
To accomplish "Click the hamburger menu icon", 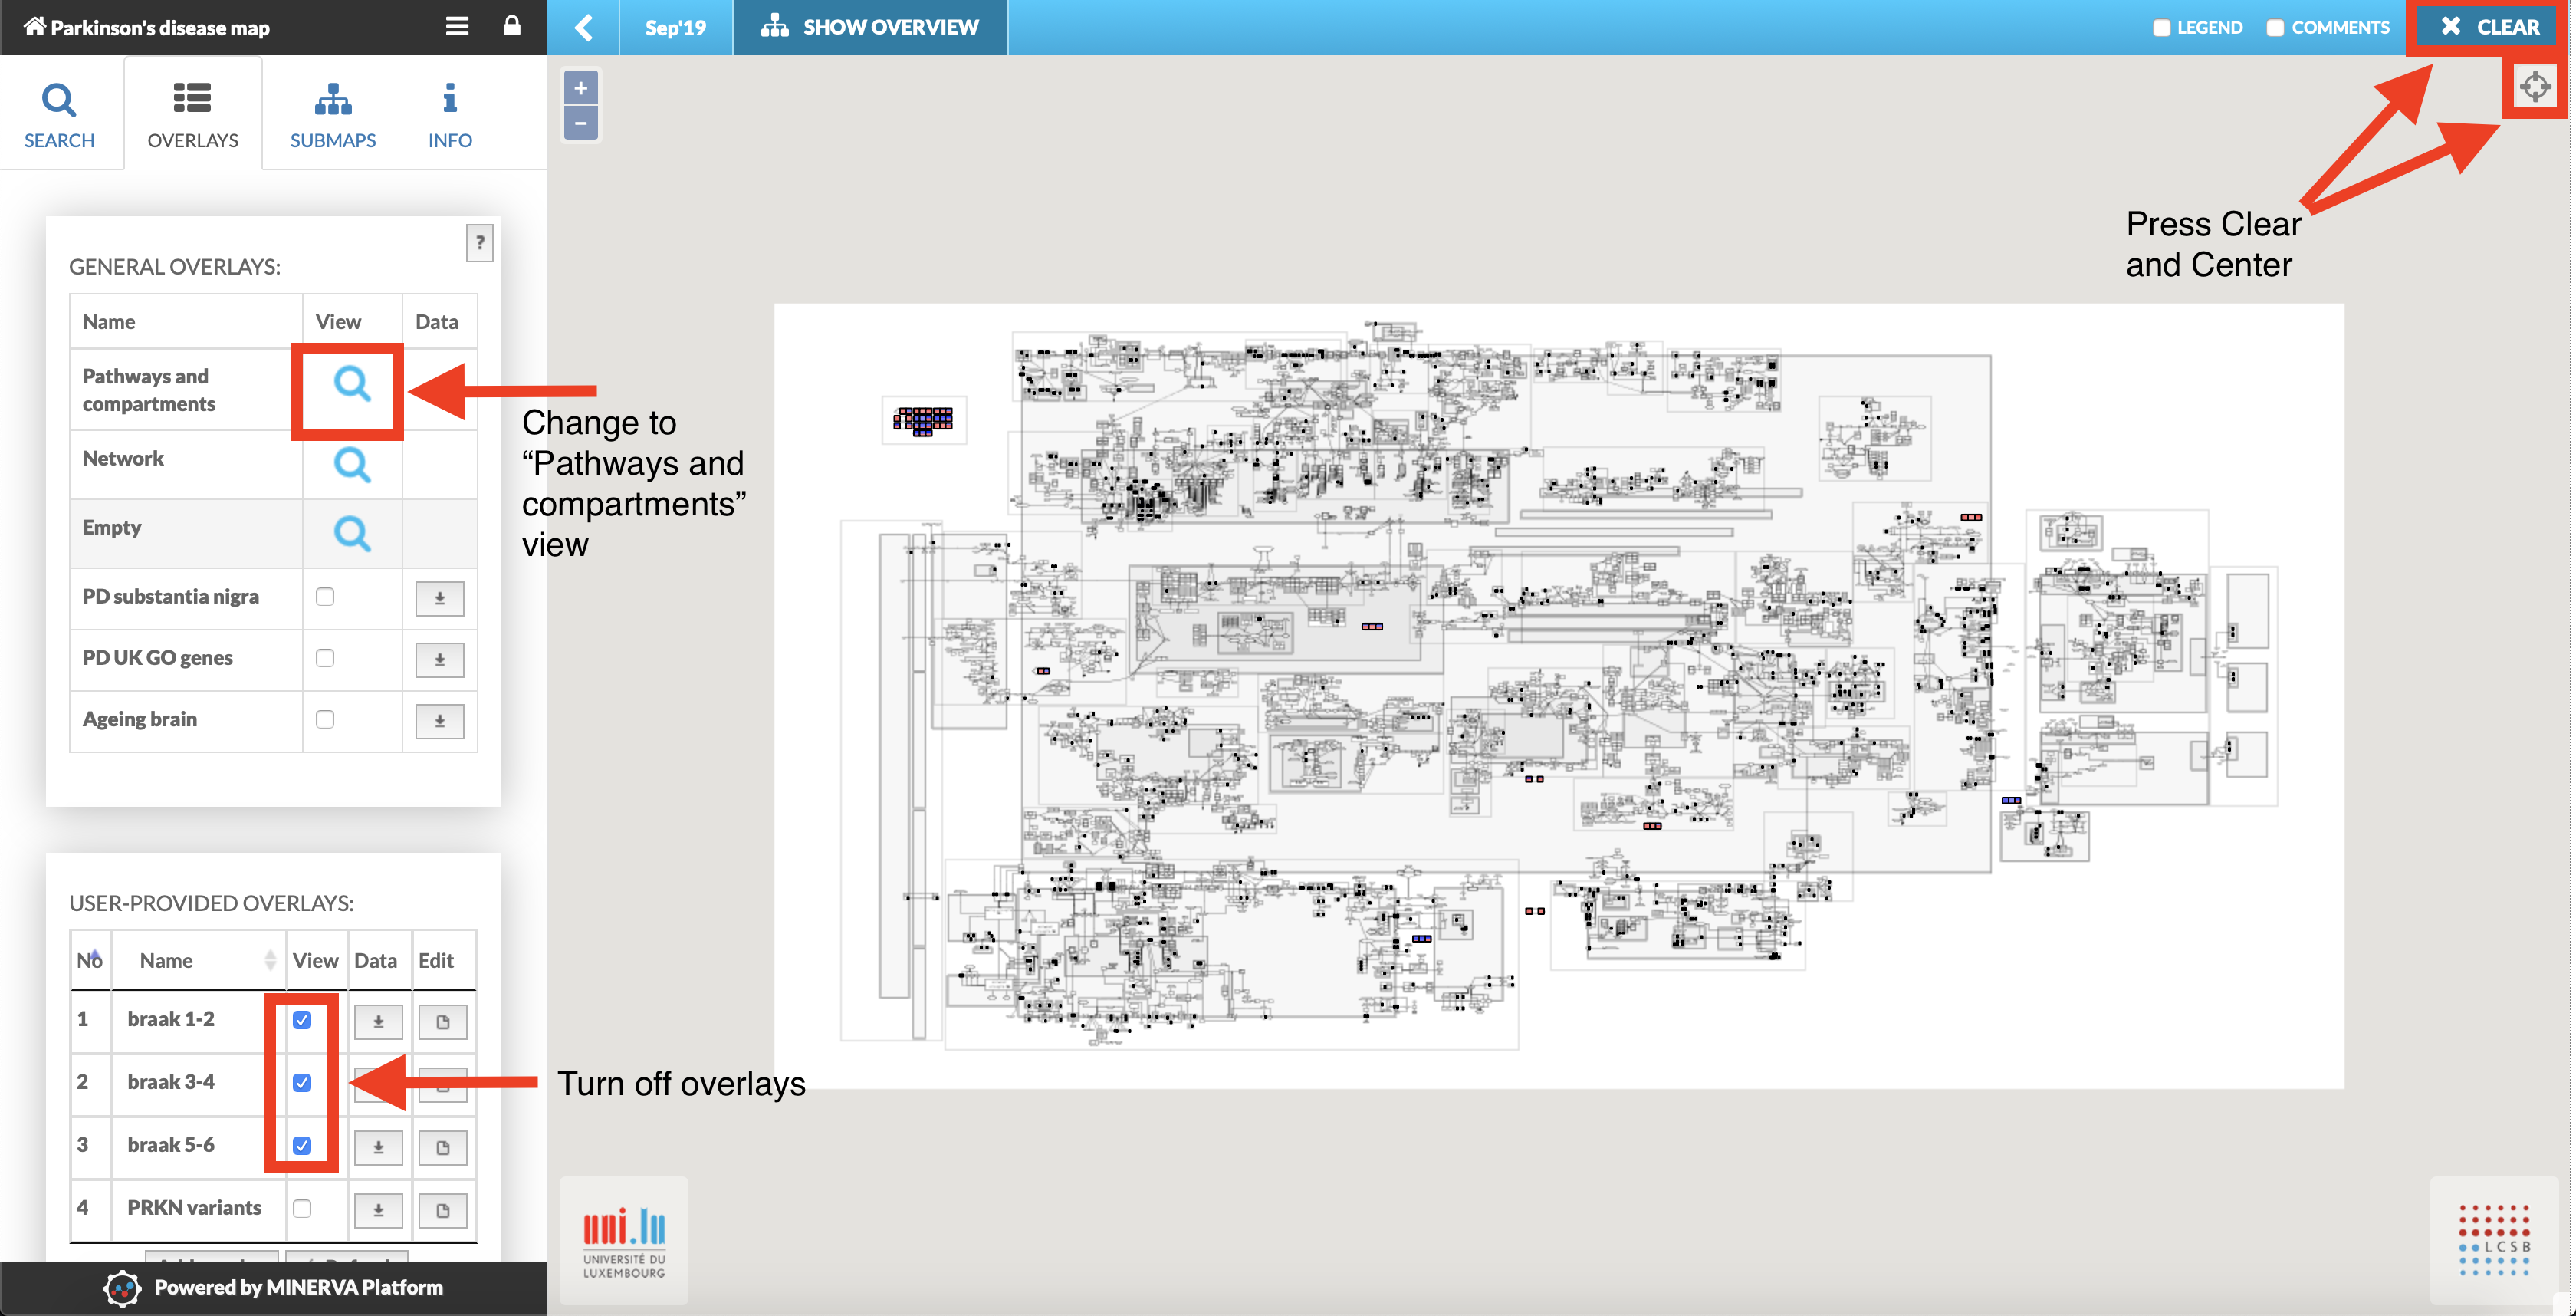I will coord(457,27).
